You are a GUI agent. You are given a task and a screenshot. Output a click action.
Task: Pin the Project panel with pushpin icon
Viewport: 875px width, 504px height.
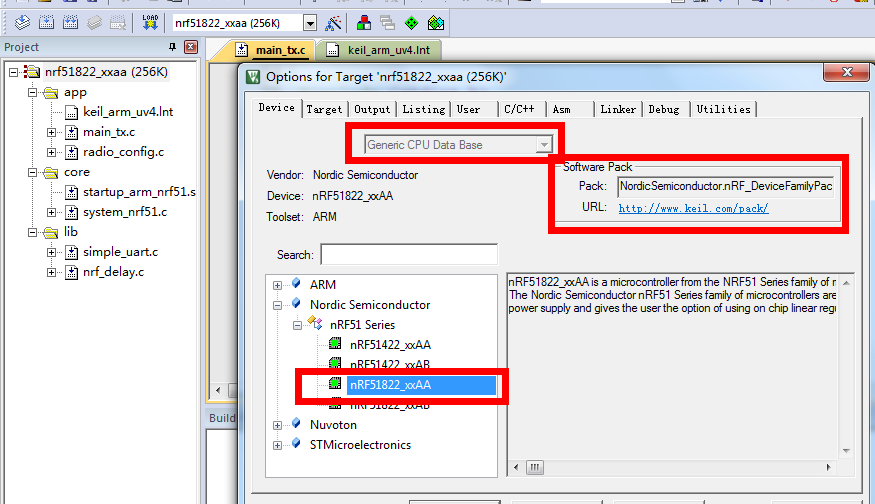[x=172, y=47]
